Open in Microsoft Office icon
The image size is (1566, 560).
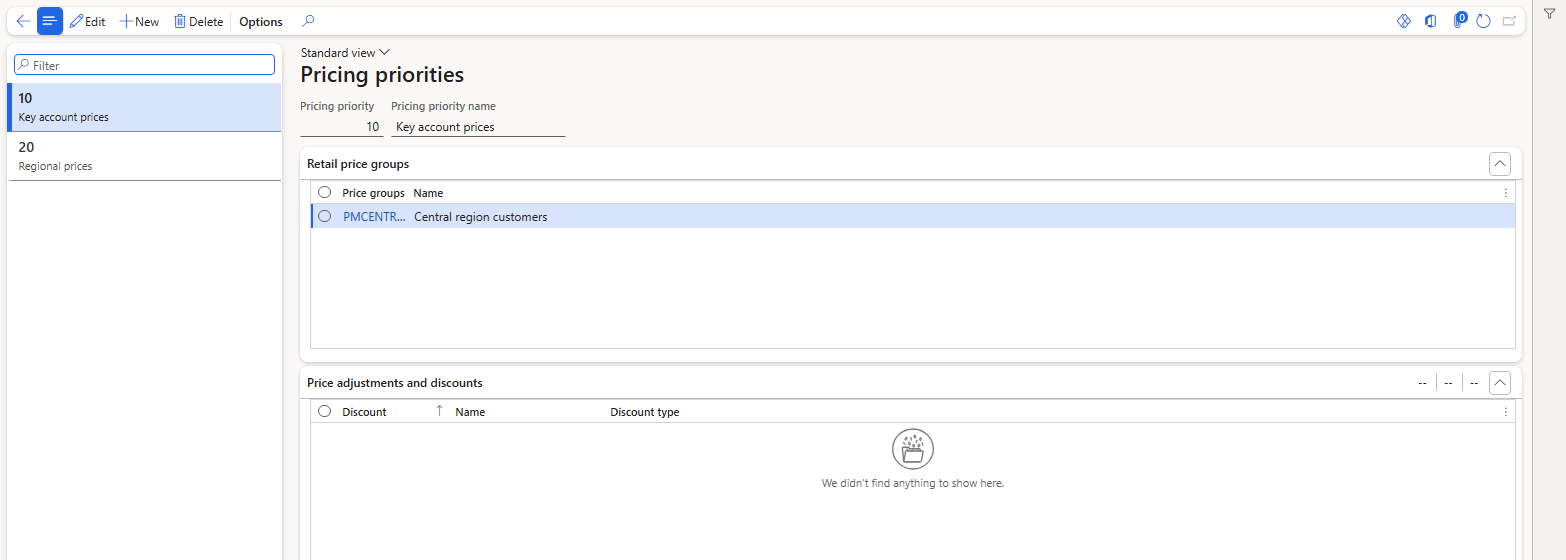1431,21
